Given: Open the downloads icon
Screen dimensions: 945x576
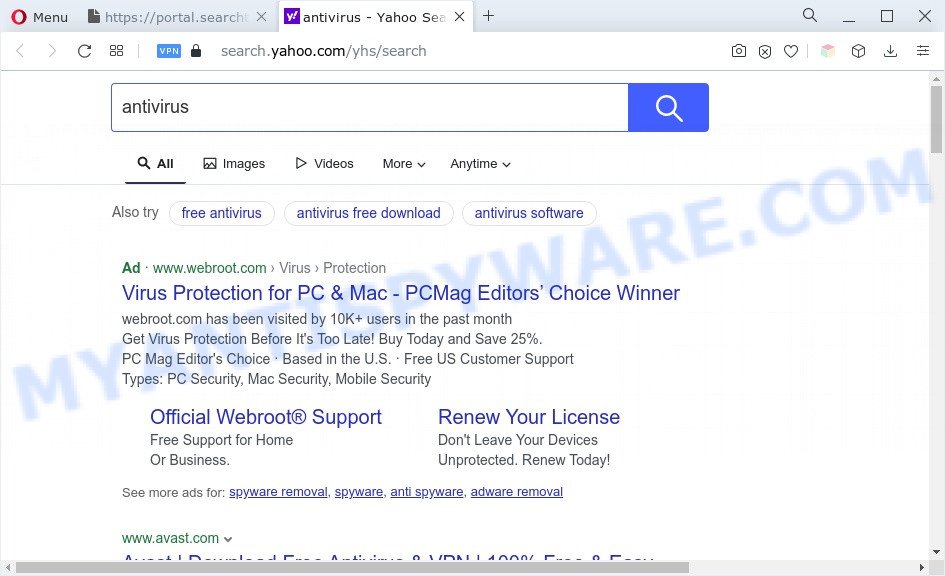Looking at the screenshot, I should click(x=890, y=51).
